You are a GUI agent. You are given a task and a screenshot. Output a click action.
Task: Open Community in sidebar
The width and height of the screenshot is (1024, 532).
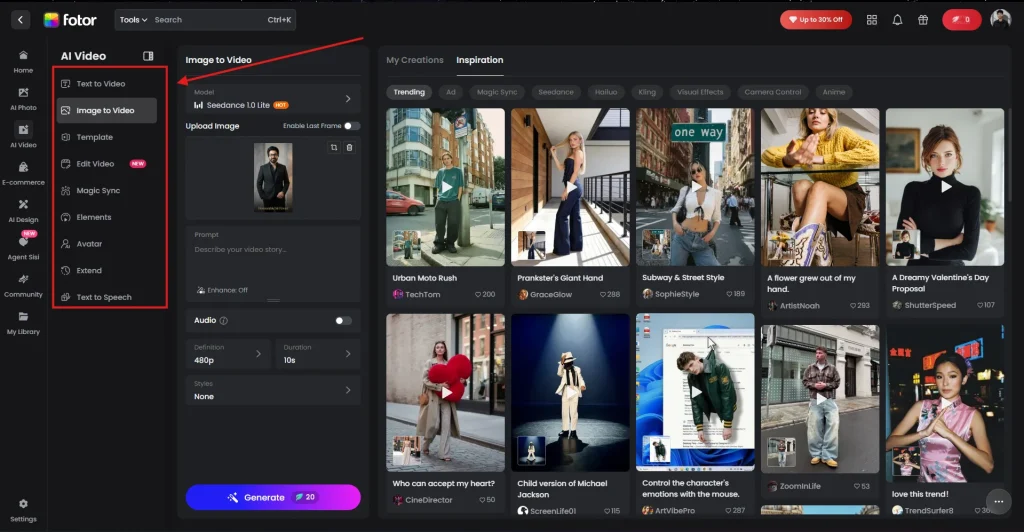[23, 285]
